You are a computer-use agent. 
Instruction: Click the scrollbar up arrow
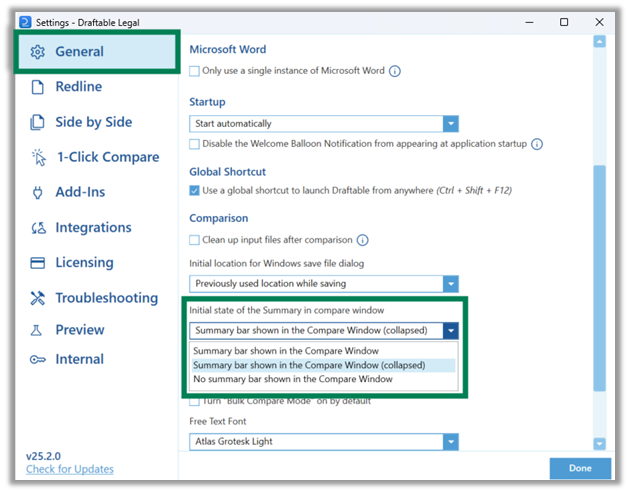pos(599,42)
